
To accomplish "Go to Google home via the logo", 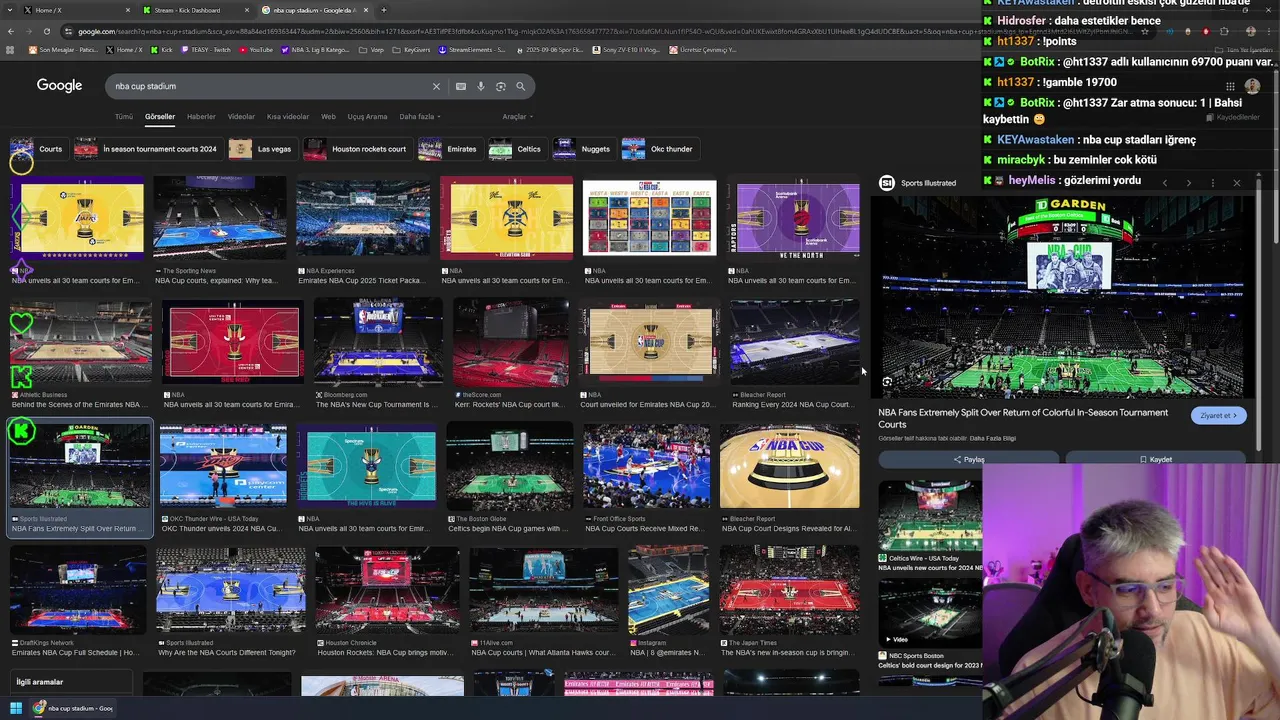I will coord(59,85).
